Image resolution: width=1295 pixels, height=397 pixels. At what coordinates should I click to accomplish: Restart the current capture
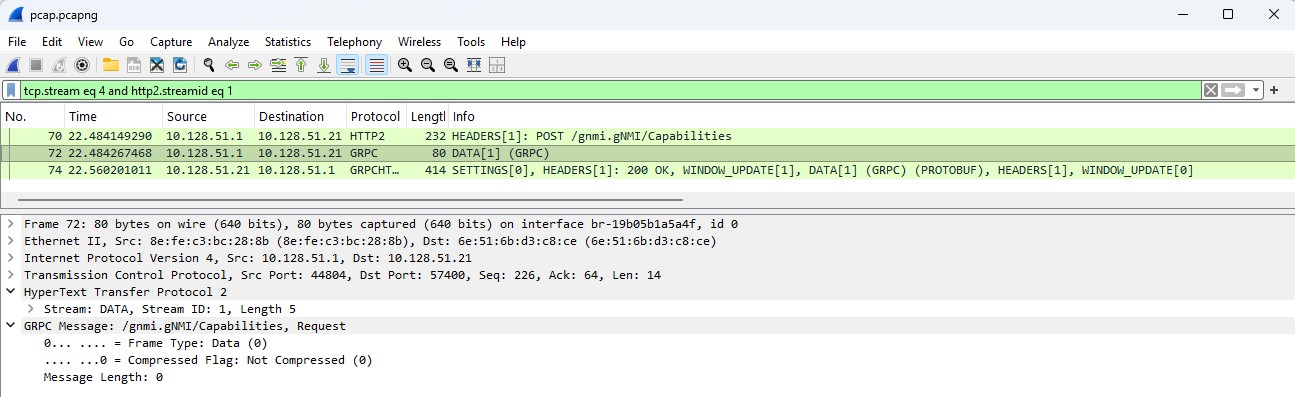click(59, 65)
